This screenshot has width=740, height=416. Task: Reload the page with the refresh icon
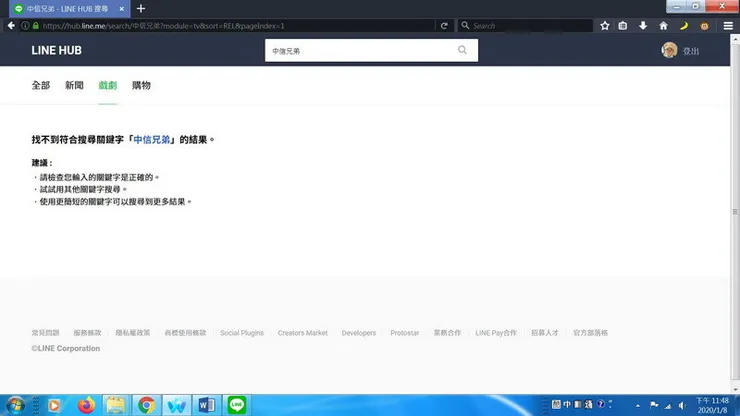(444, 26)
